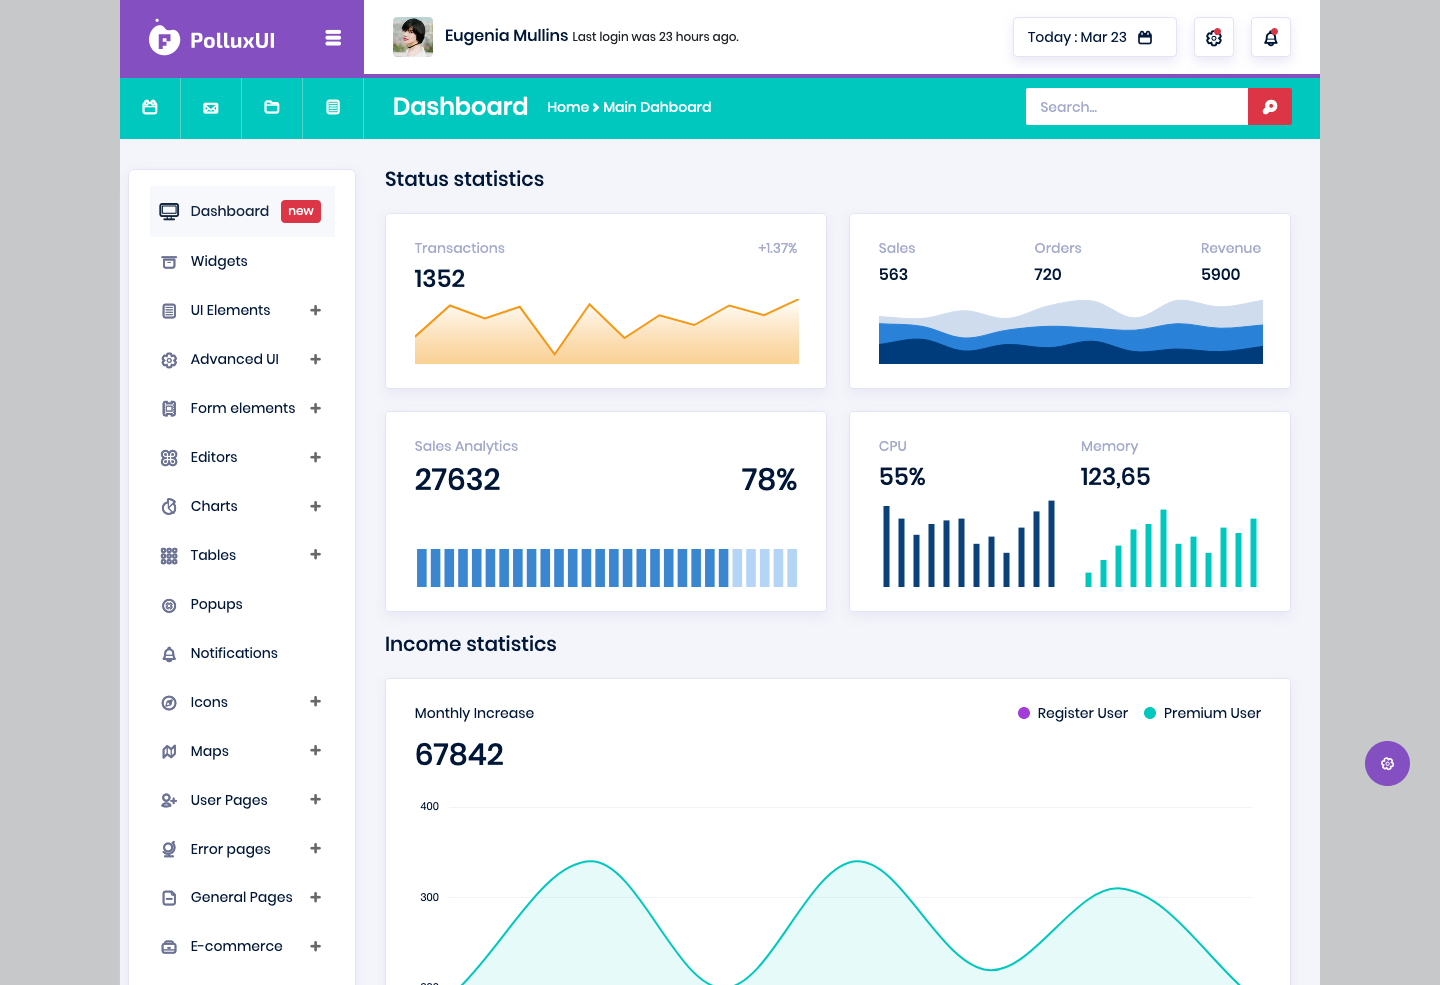Open the notifications bell in the header
This screenshot has height=985, width=1440.
1271,37
